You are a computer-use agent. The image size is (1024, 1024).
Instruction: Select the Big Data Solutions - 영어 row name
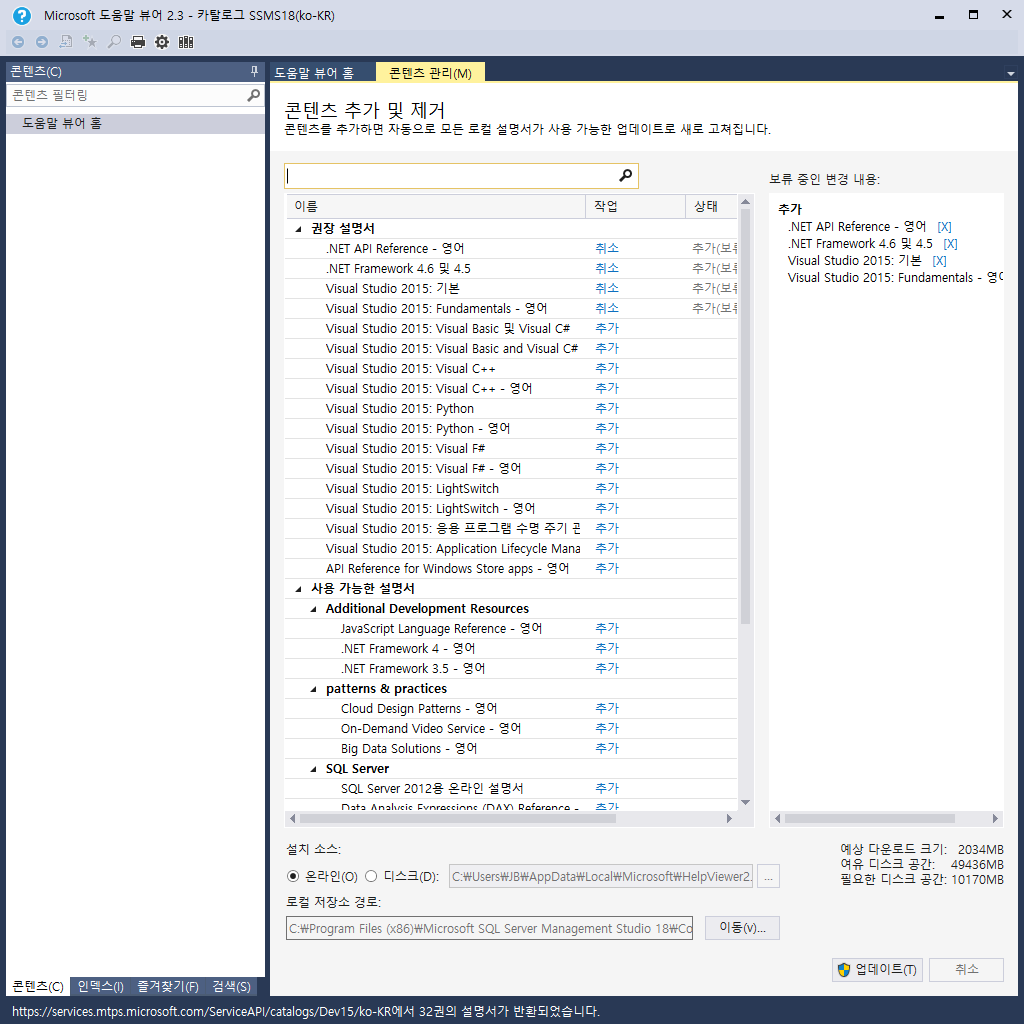(x=409, y=748)
